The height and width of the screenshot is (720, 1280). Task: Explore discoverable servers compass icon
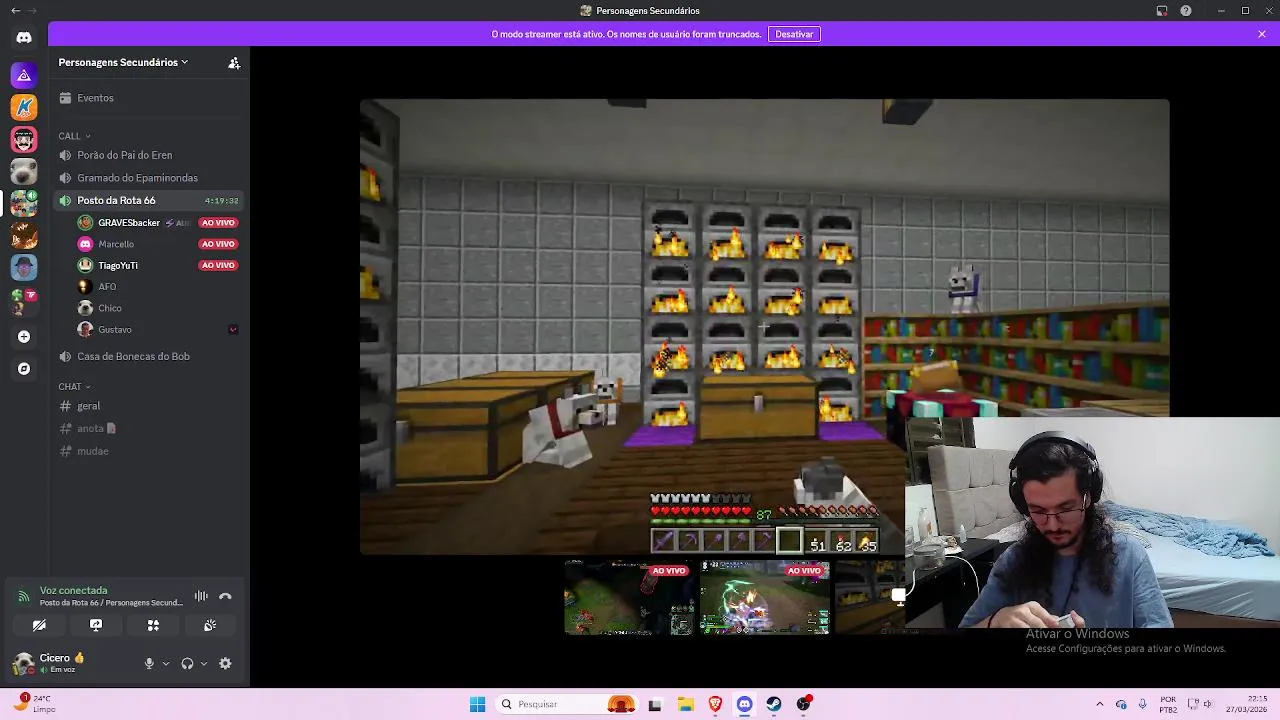coord(24,369)
